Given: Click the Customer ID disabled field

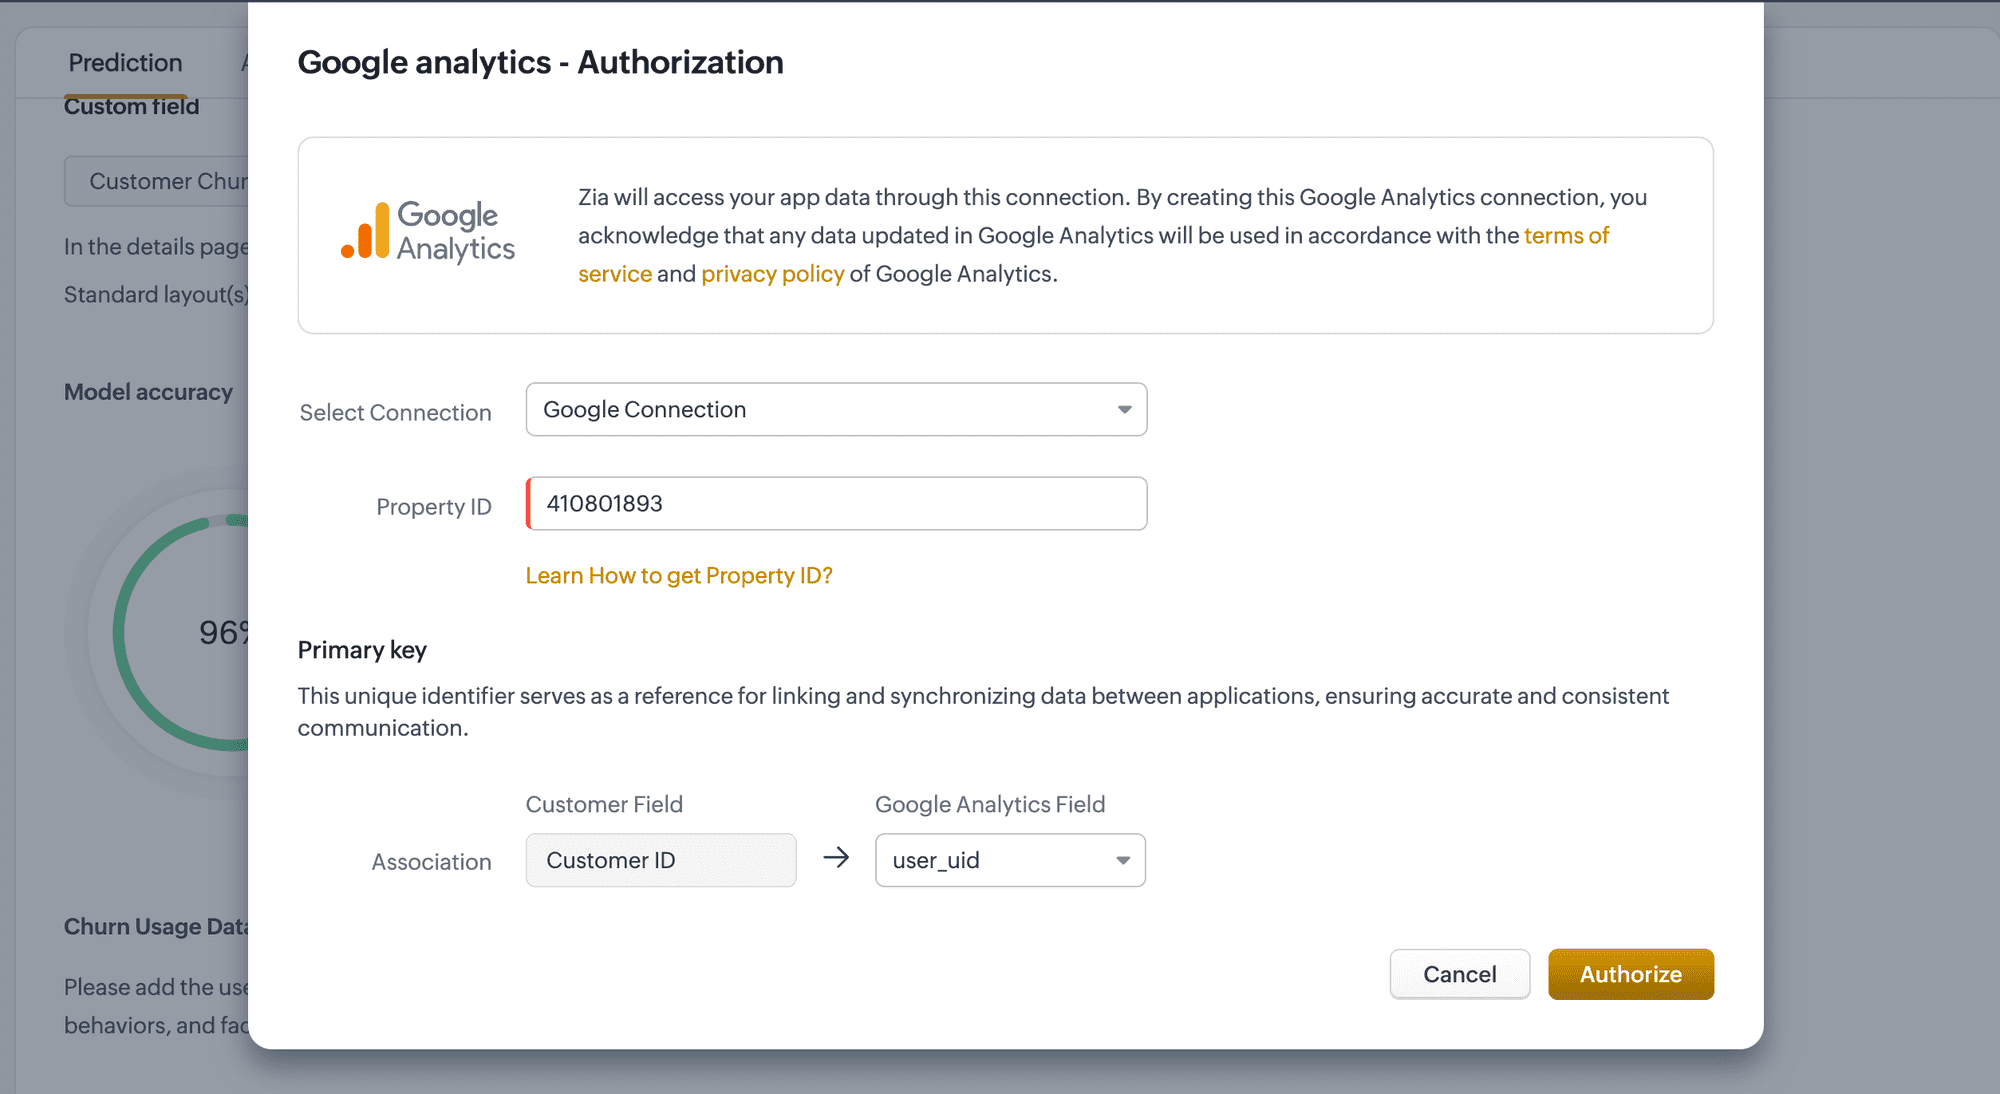Looking at the screenshot, I should pyautogui.click(x=660, y=861).
